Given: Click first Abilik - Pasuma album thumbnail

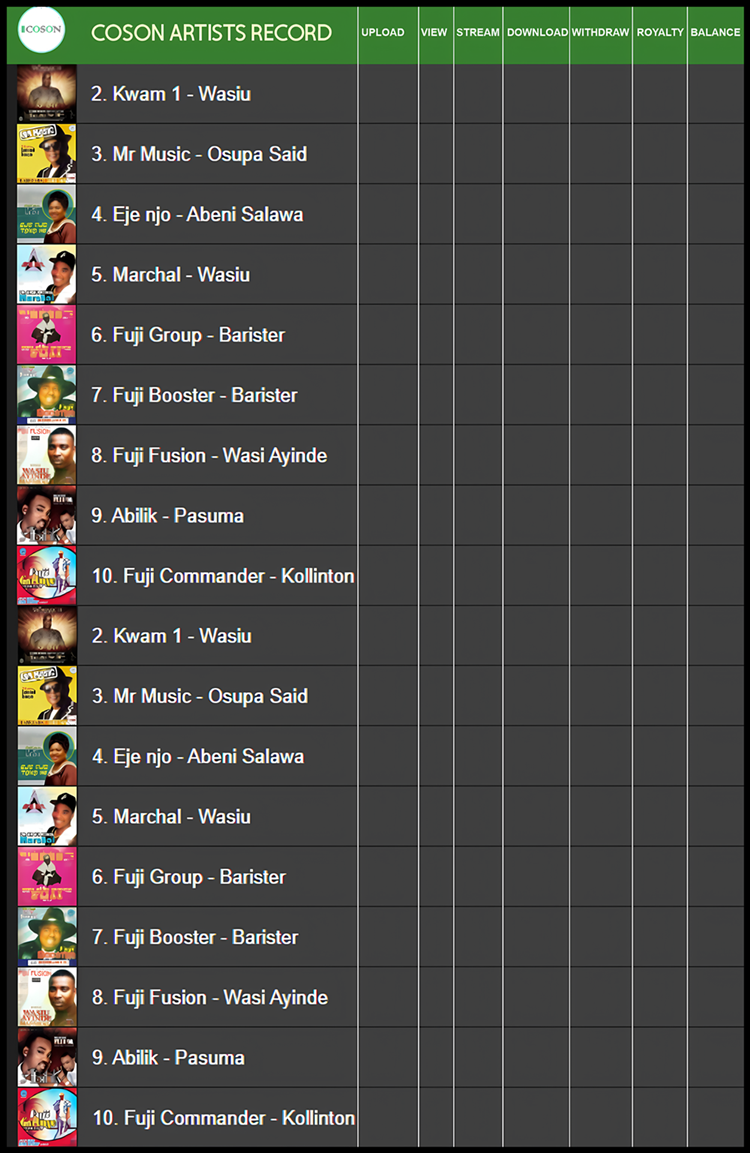Looking at the screenshot, I should point(47,516).
